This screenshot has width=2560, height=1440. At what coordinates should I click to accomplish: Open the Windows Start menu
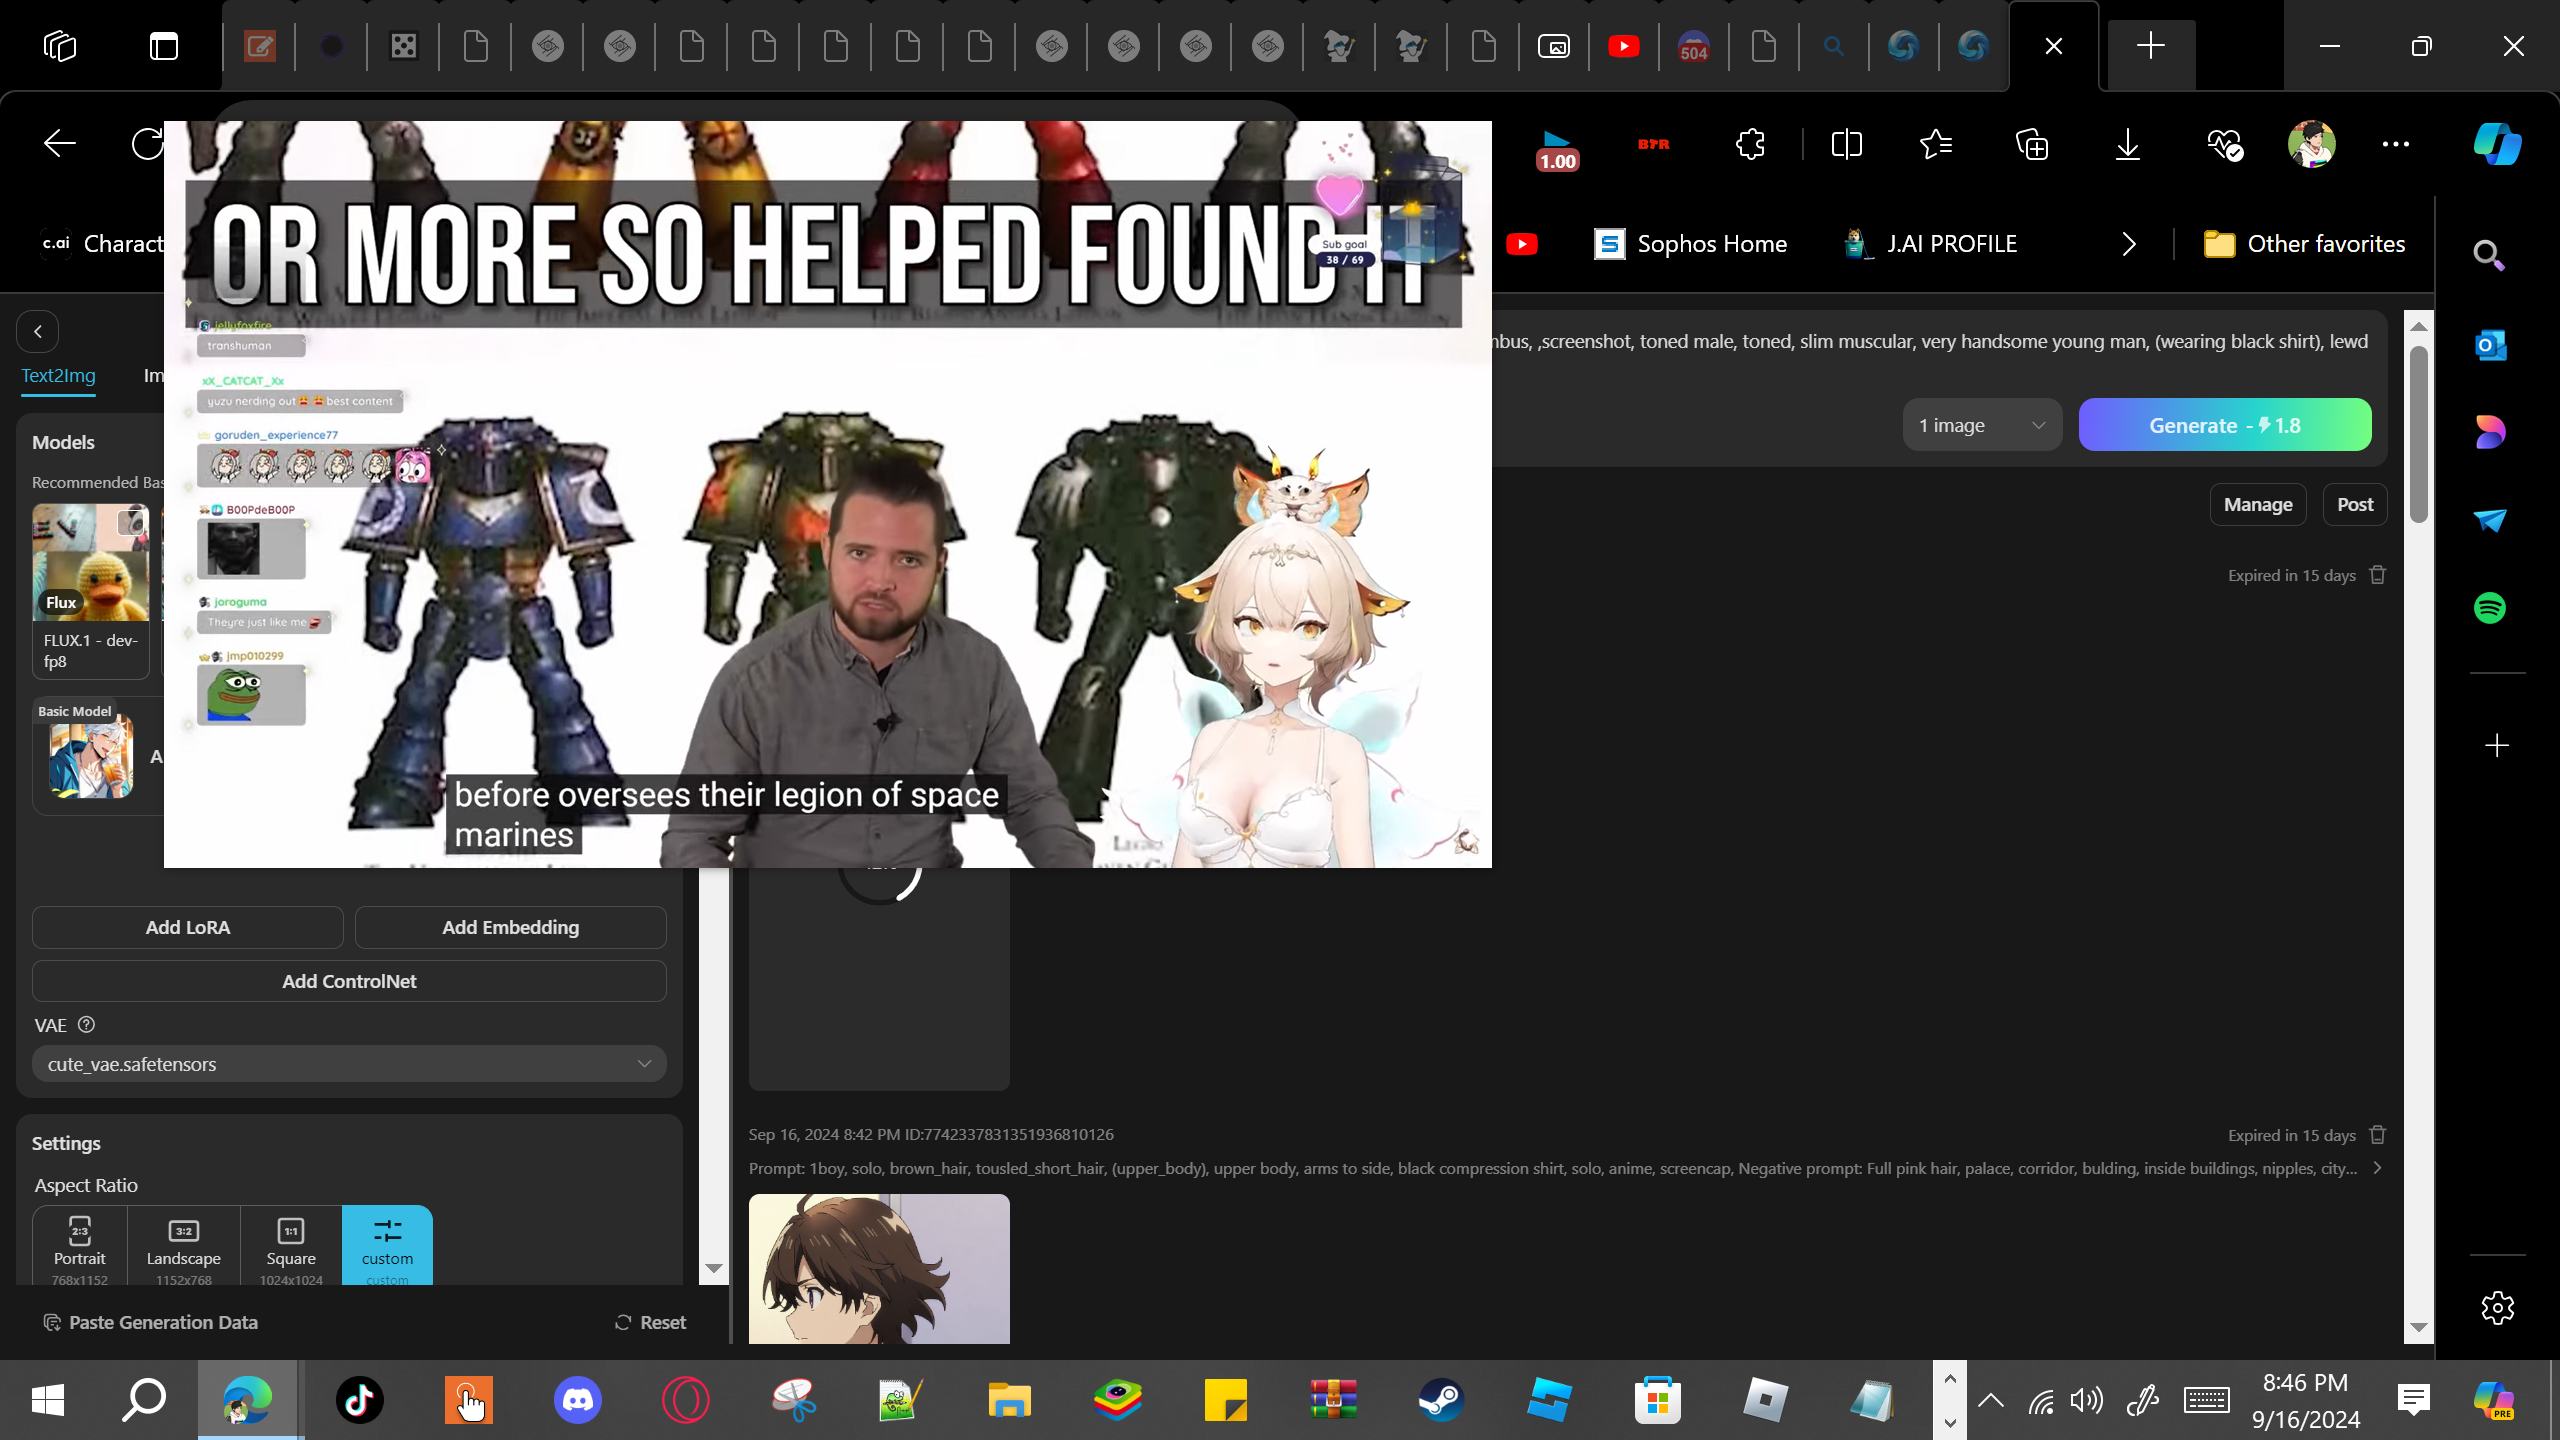48,1399
